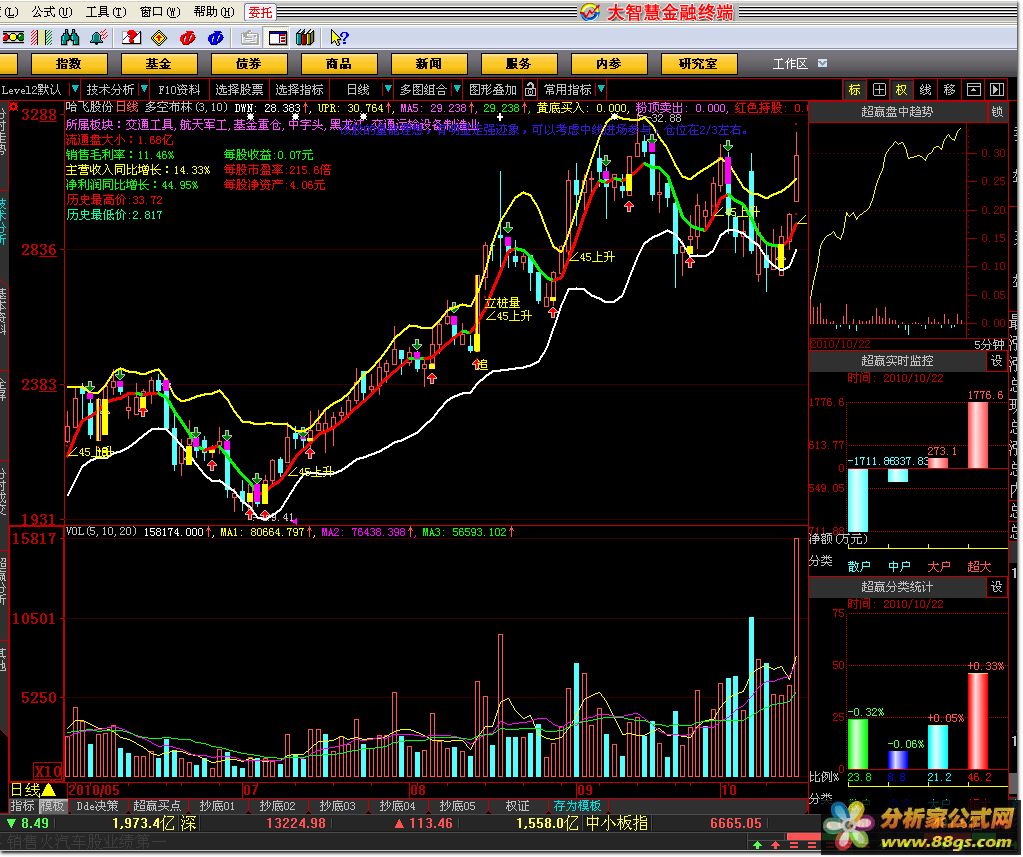Click the lock icon beside 图形叠加
The height and width of the screenshot is (857, 1023).
click(530, 89)
